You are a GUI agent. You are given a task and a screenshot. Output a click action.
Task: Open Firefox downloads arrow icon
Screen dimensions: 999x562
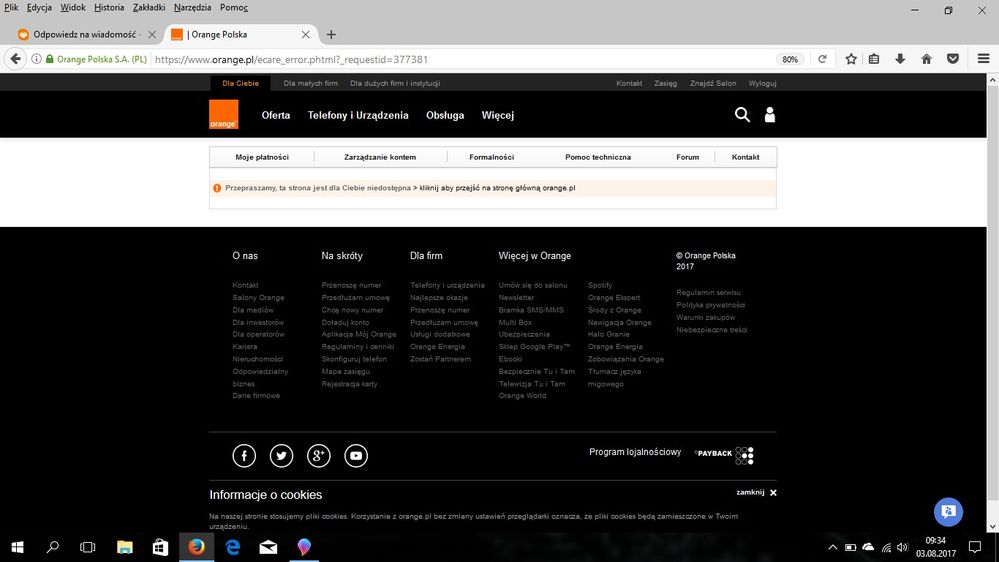(x=900, y=59)
